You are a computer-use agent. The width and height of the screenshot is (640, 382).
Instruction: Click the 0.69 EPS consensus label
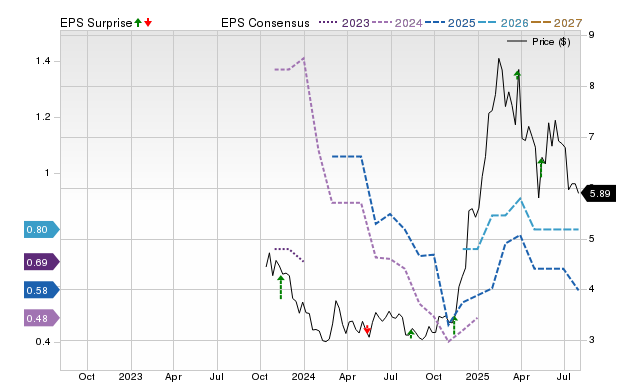pos(41,262)
